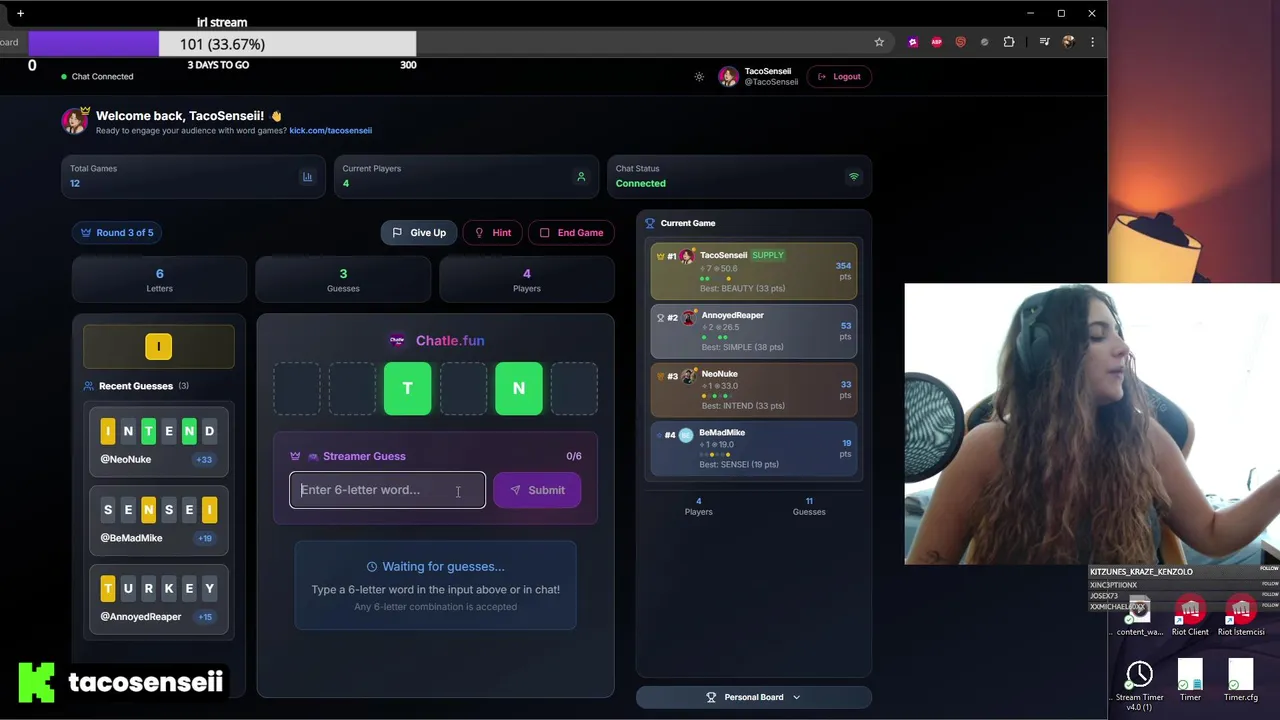
Task: Click the green N letter tile
Action: [x=519, y=388]
